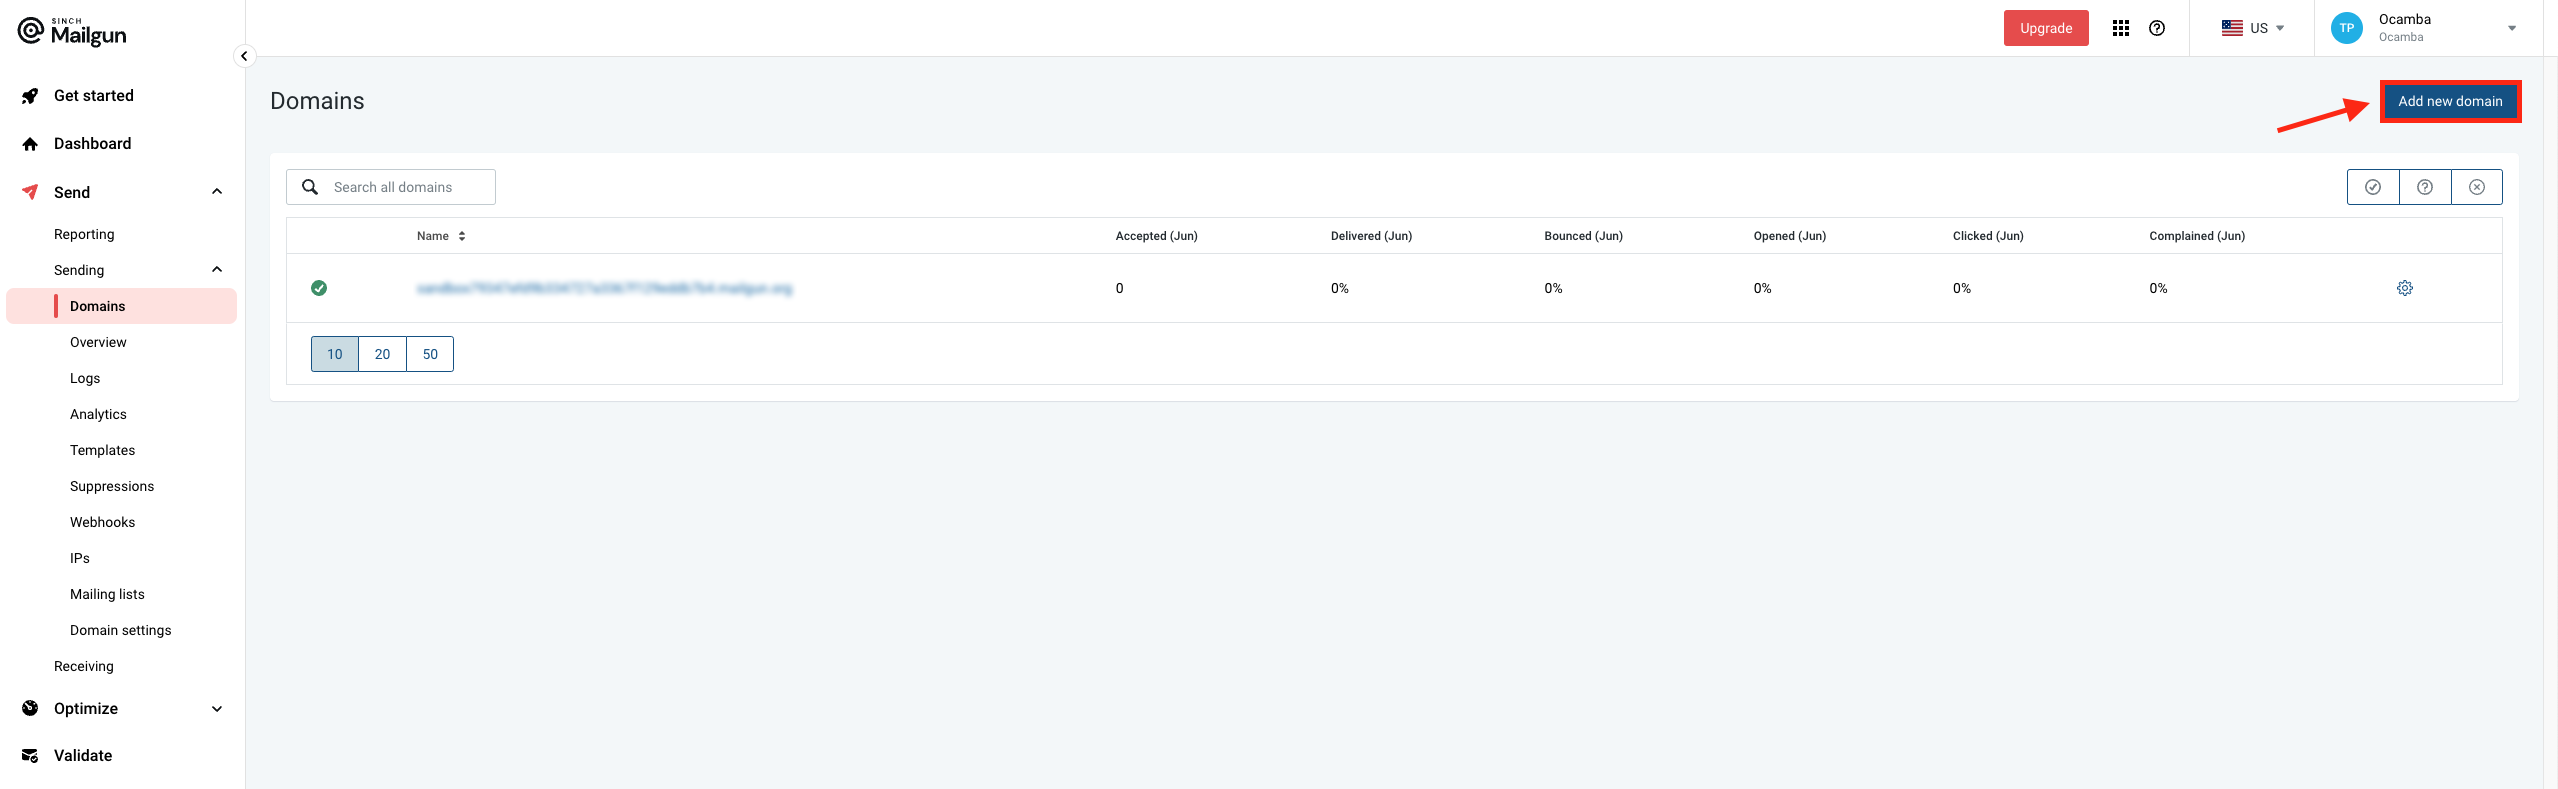Select Domains in the sidebar
The width and height of the screenshot is (2558, 789).
click(x=122, y=306)
